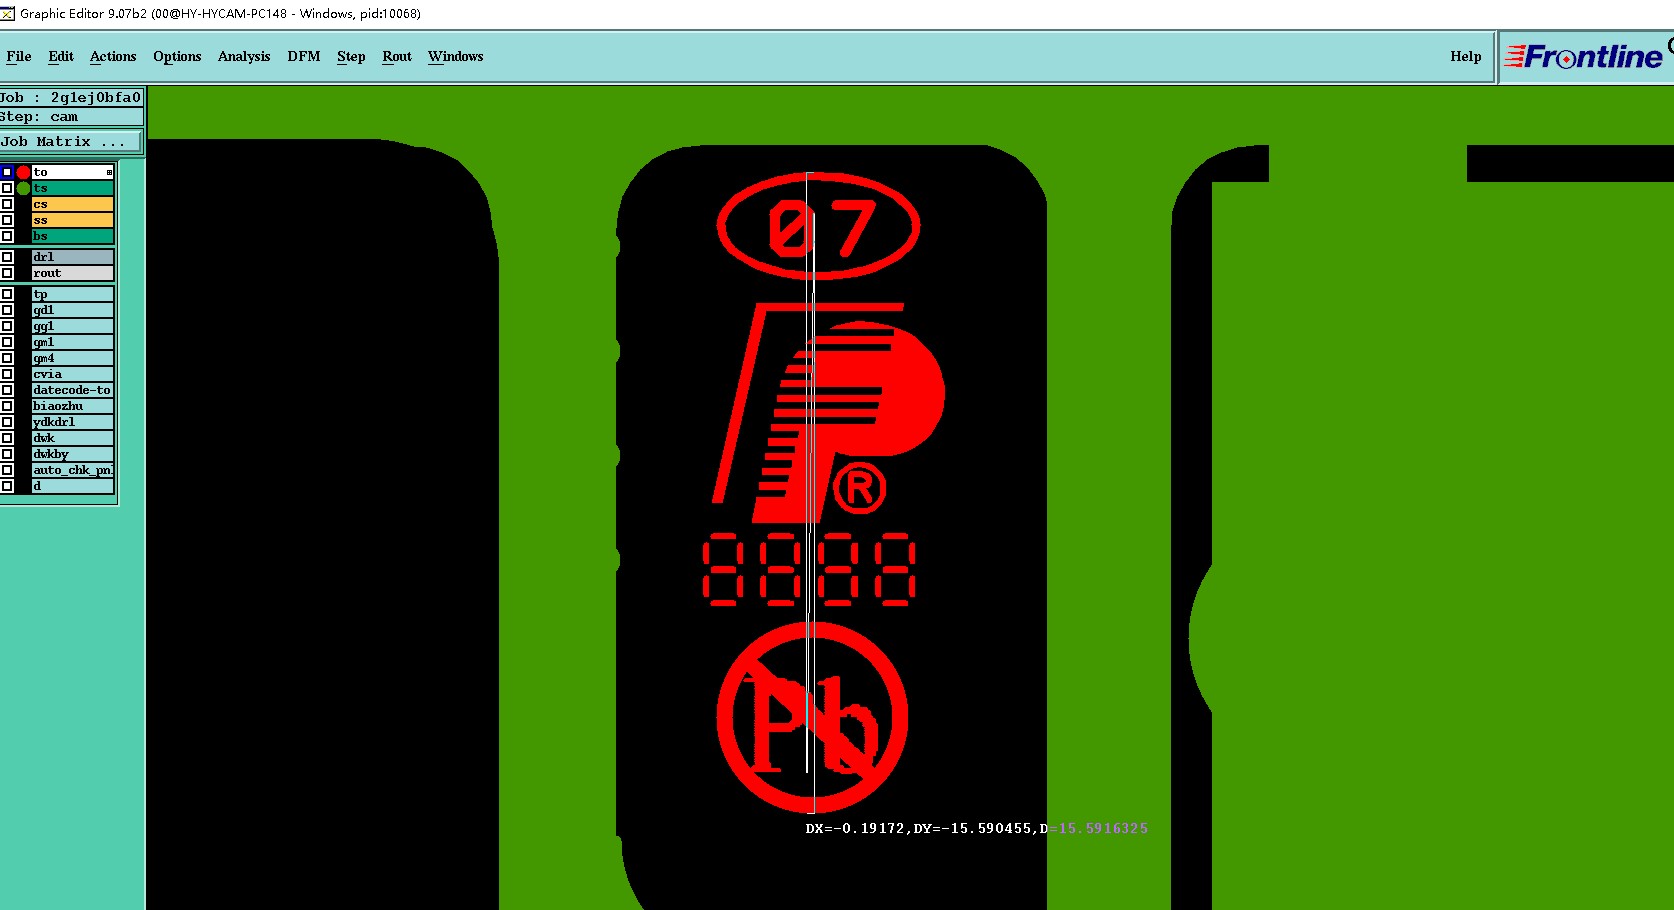Click the red 07 oval on canvas
1674x910 pixels.
point(818,227)
